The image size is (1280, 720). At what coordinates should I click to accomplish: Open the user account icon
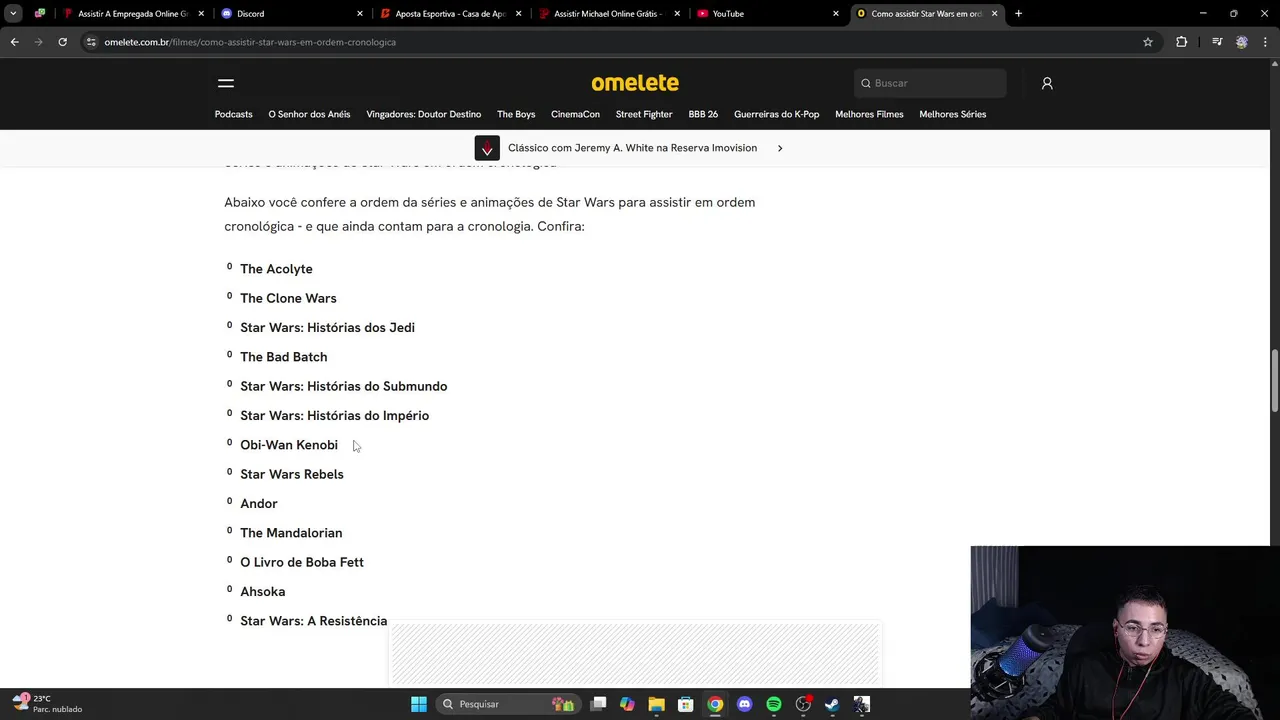click(1047, 83)
